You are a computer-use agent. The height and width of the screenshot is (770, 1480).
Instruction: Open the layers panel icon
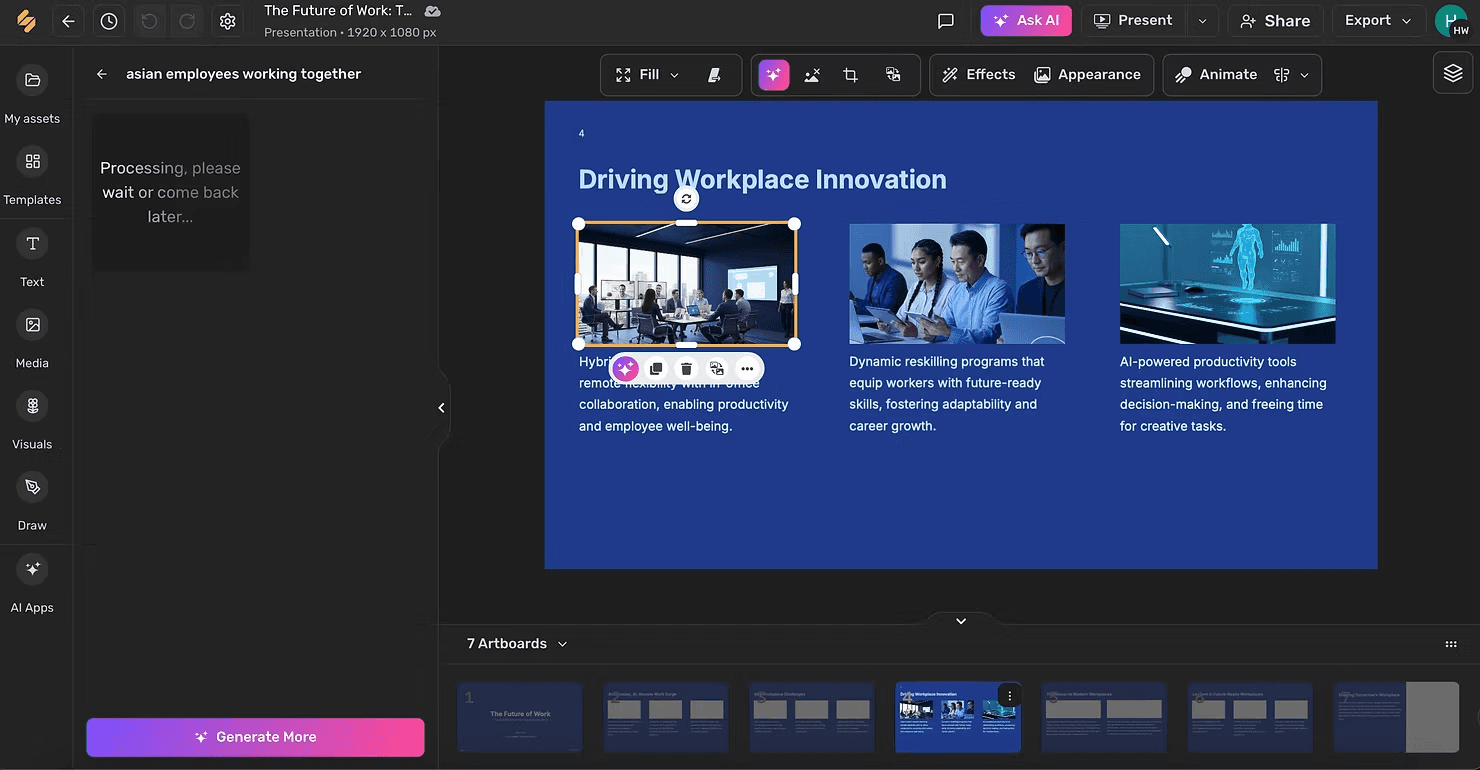[x=1453, y=74]
